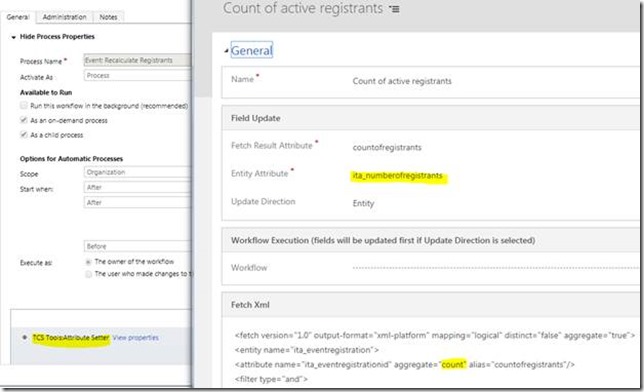
Task: Click the Update Direction Entity value
Action: tap(363, 203)
